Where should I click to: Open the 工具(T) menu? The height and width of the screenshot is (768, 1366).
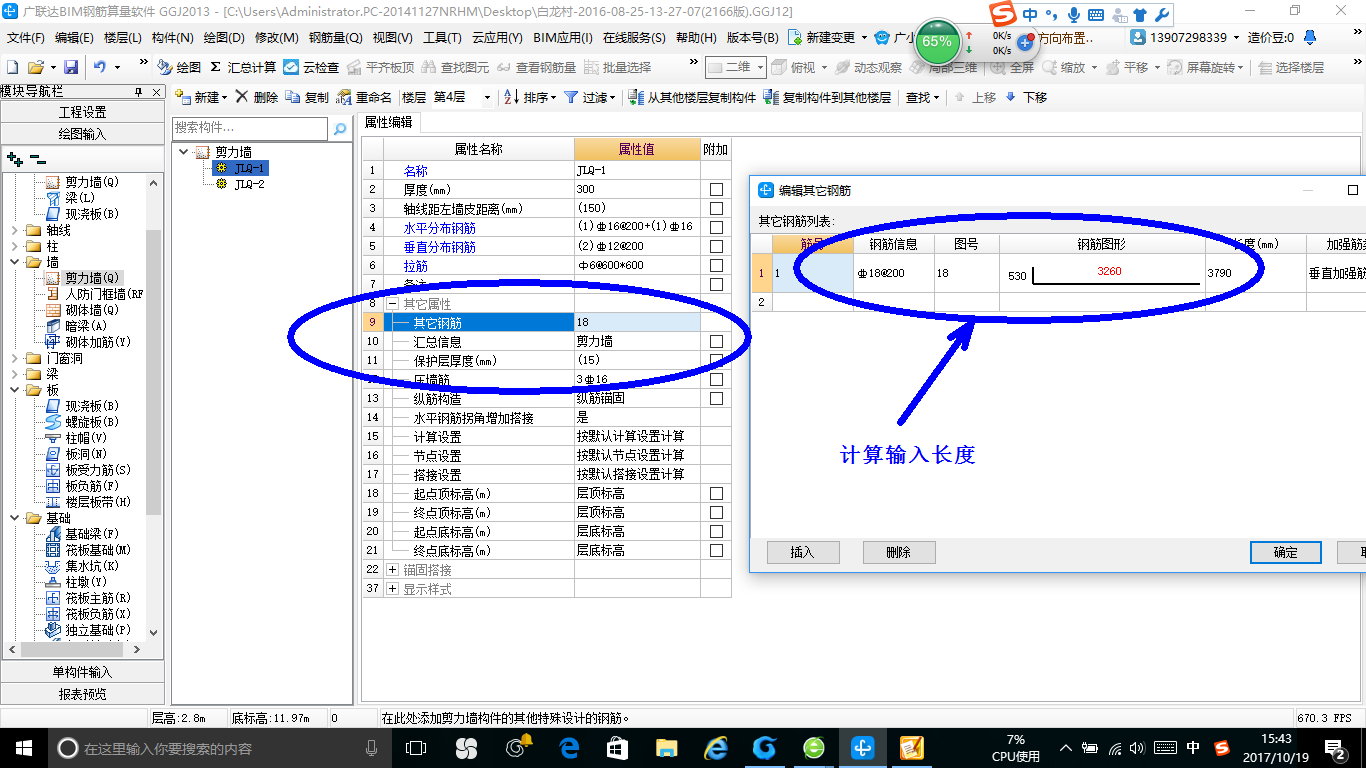(442, 37)
